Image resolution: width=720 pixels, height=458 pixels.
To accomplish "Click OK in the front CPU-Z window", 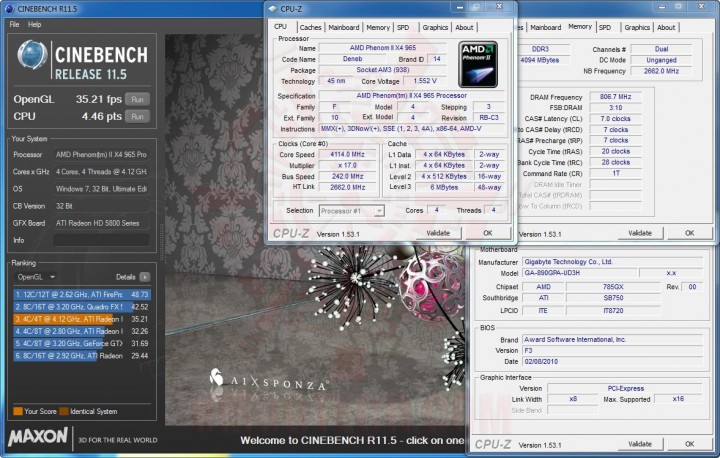I will (x=488, y=233).
